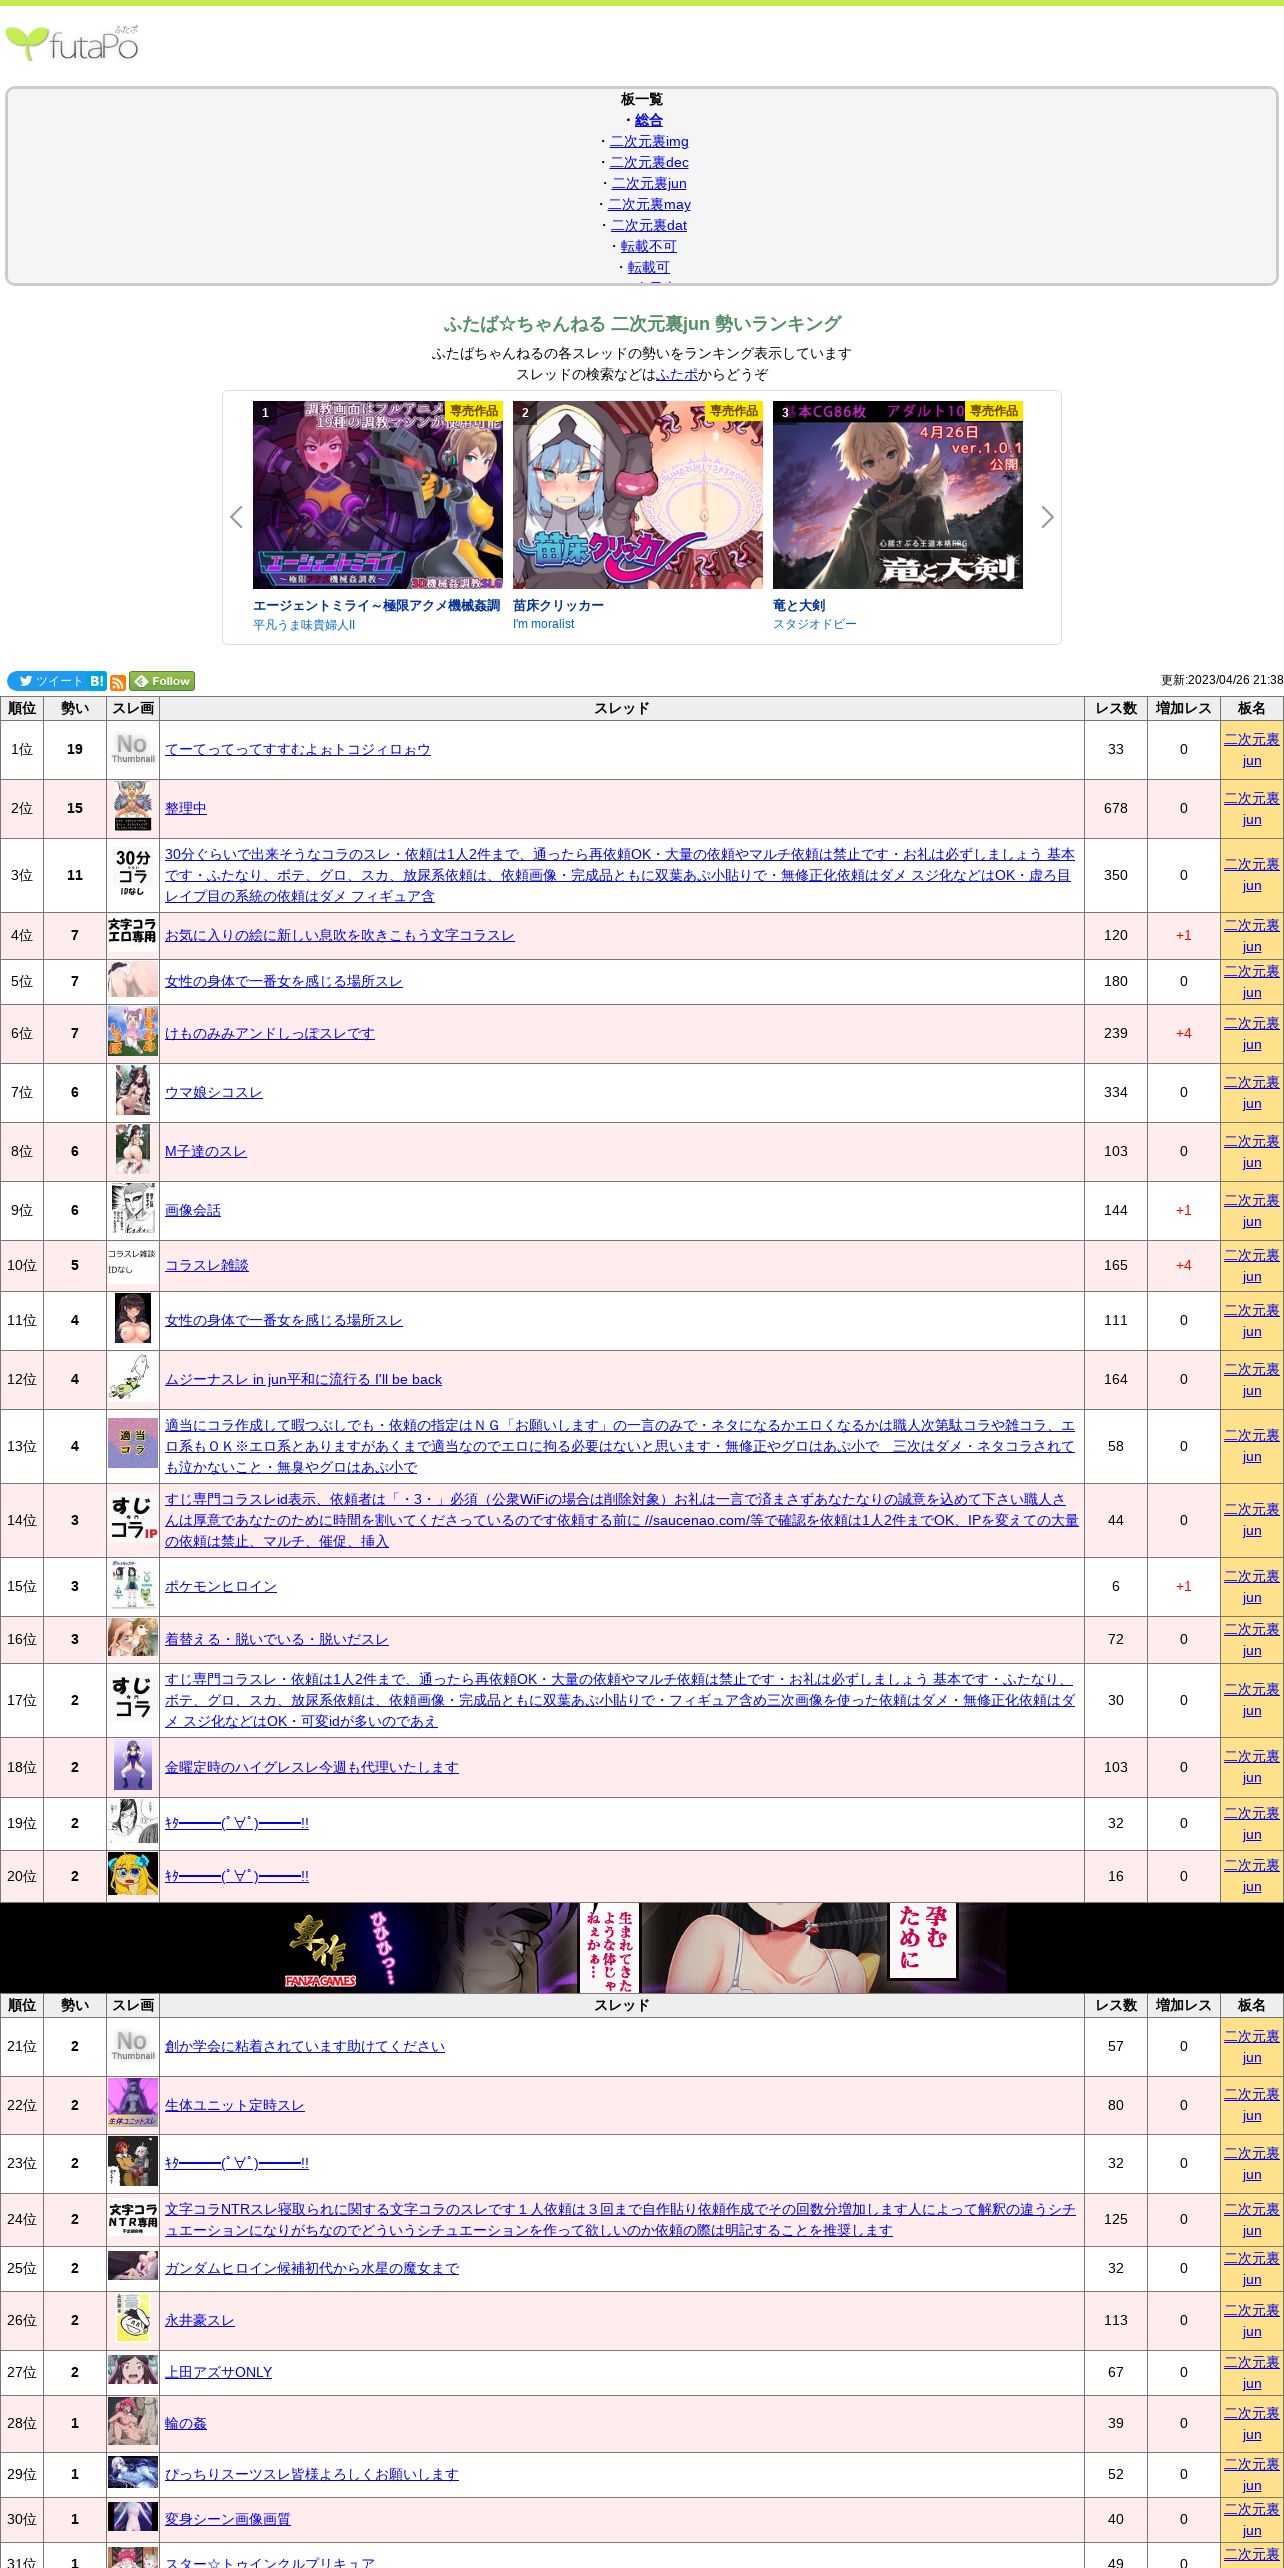This screenshot has width=1284, height=2568.
Task: Open the 生体ユニット定時スレ thread
Action: point(235,2105)
